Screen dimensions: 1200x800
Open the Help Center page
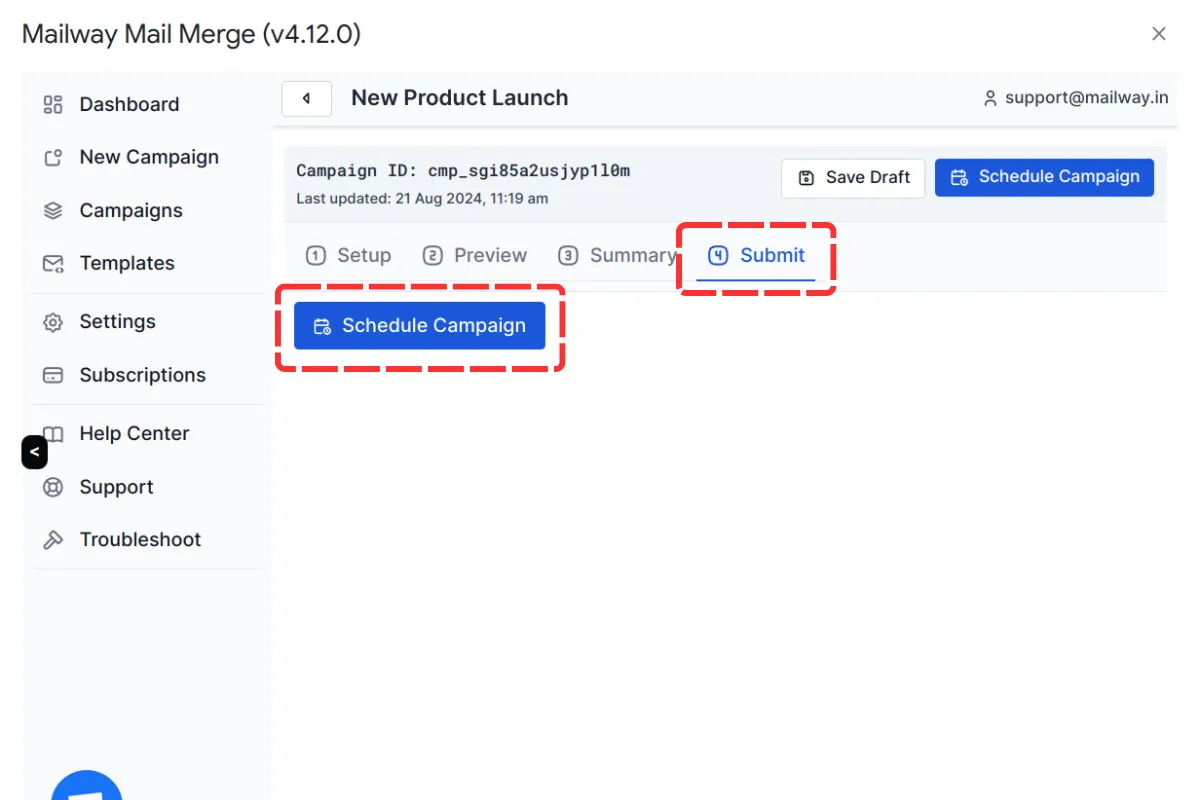tap(134, 434)
